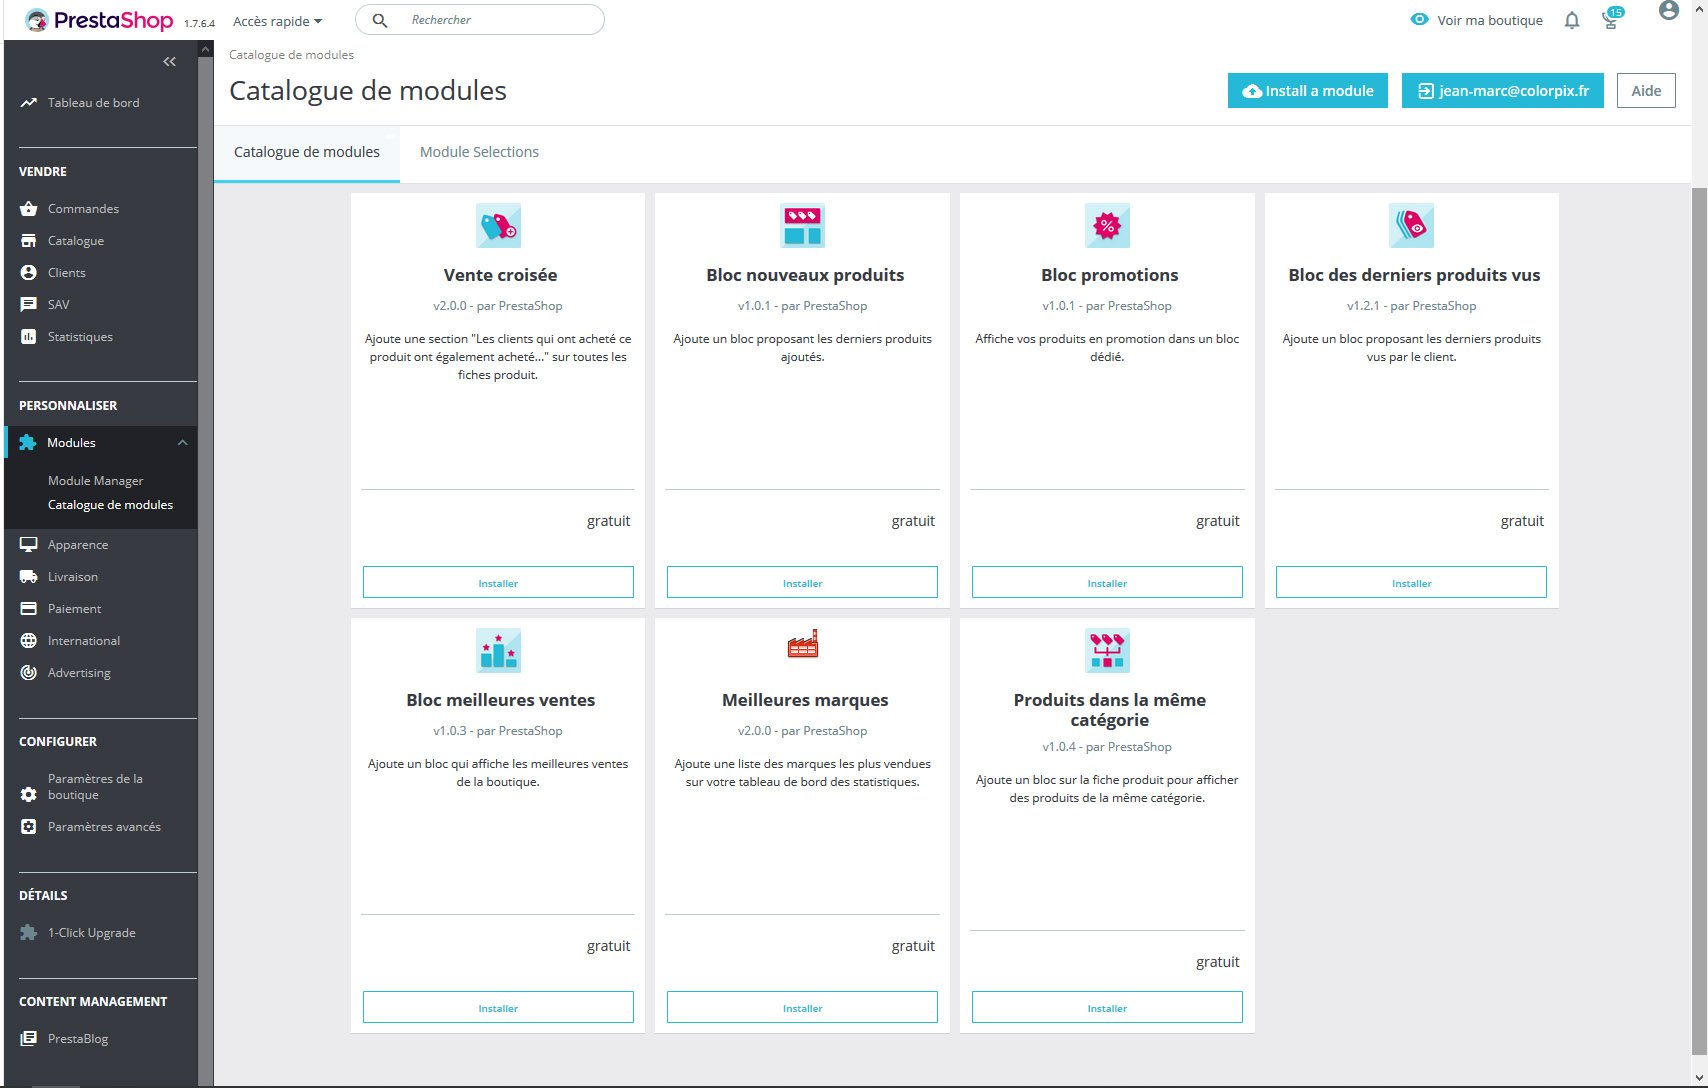
Task: Click the Statistiques chart icon
Action: 29,337
